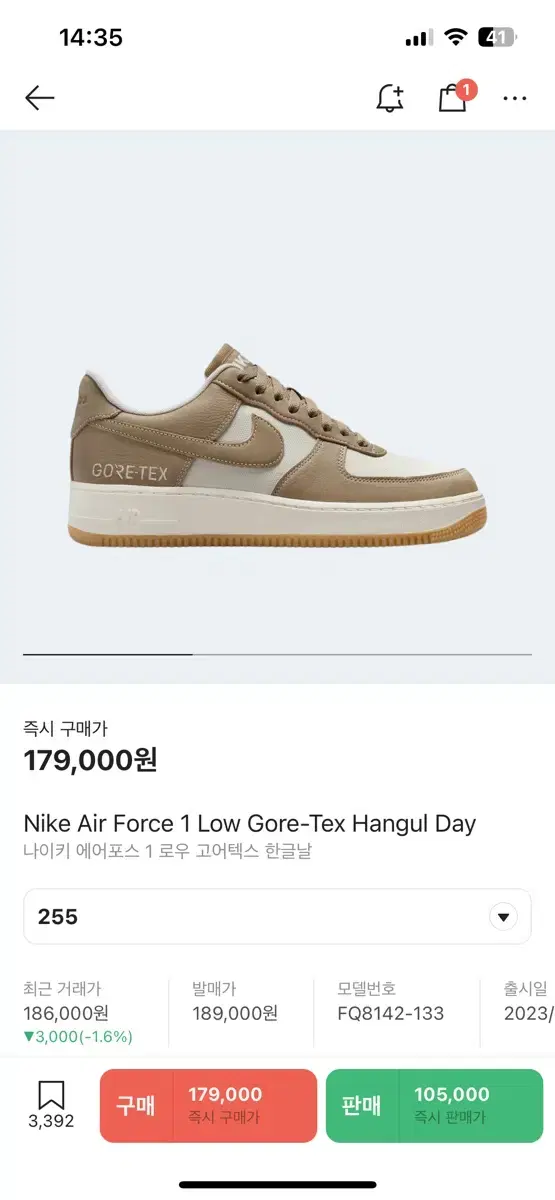Tap the 출시일 release date column
Image resolution: width=555 pixels, height=1200 pixels.
pyautogui.click(x=529, y=1002)
